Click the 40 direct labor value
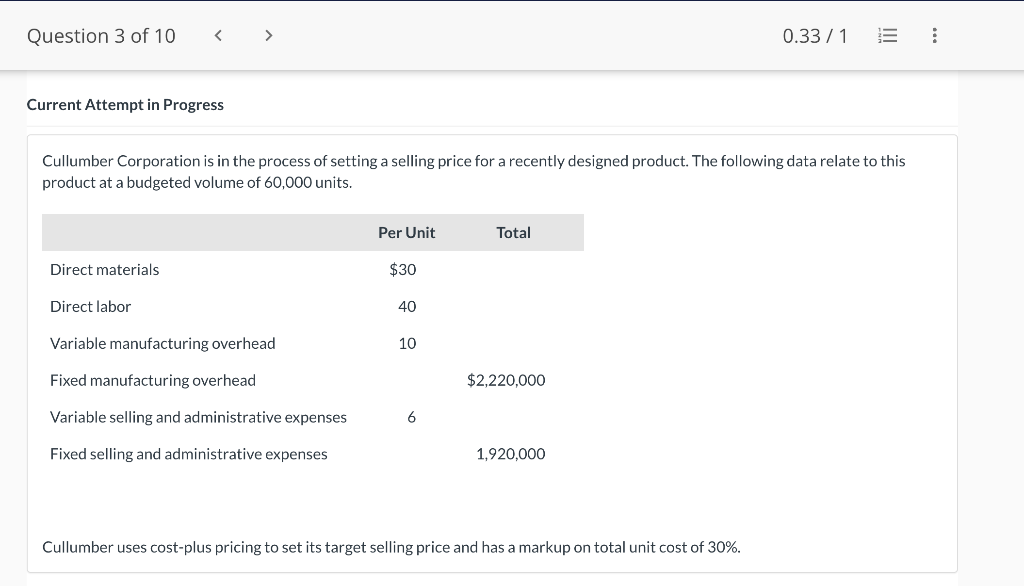 pos(407,306)
